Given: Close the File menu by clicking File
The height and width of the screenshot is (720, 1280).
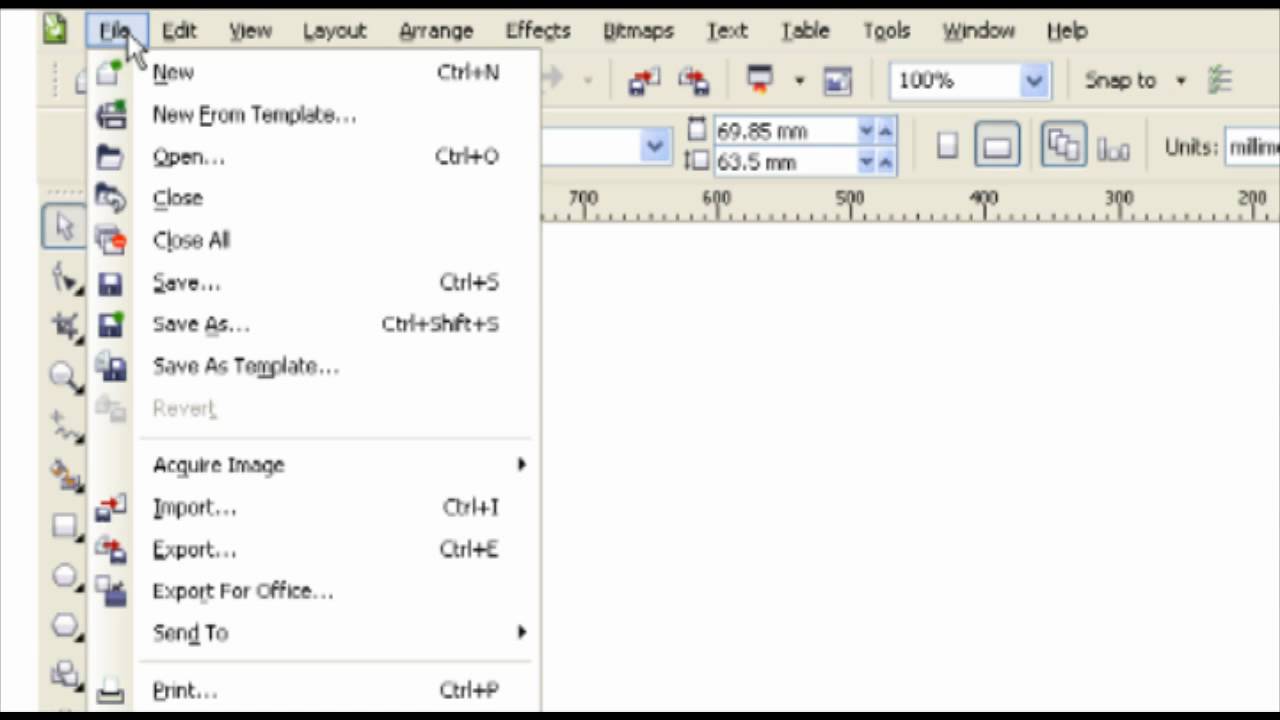Looking at the screenshot, I should tap(116, 31).
